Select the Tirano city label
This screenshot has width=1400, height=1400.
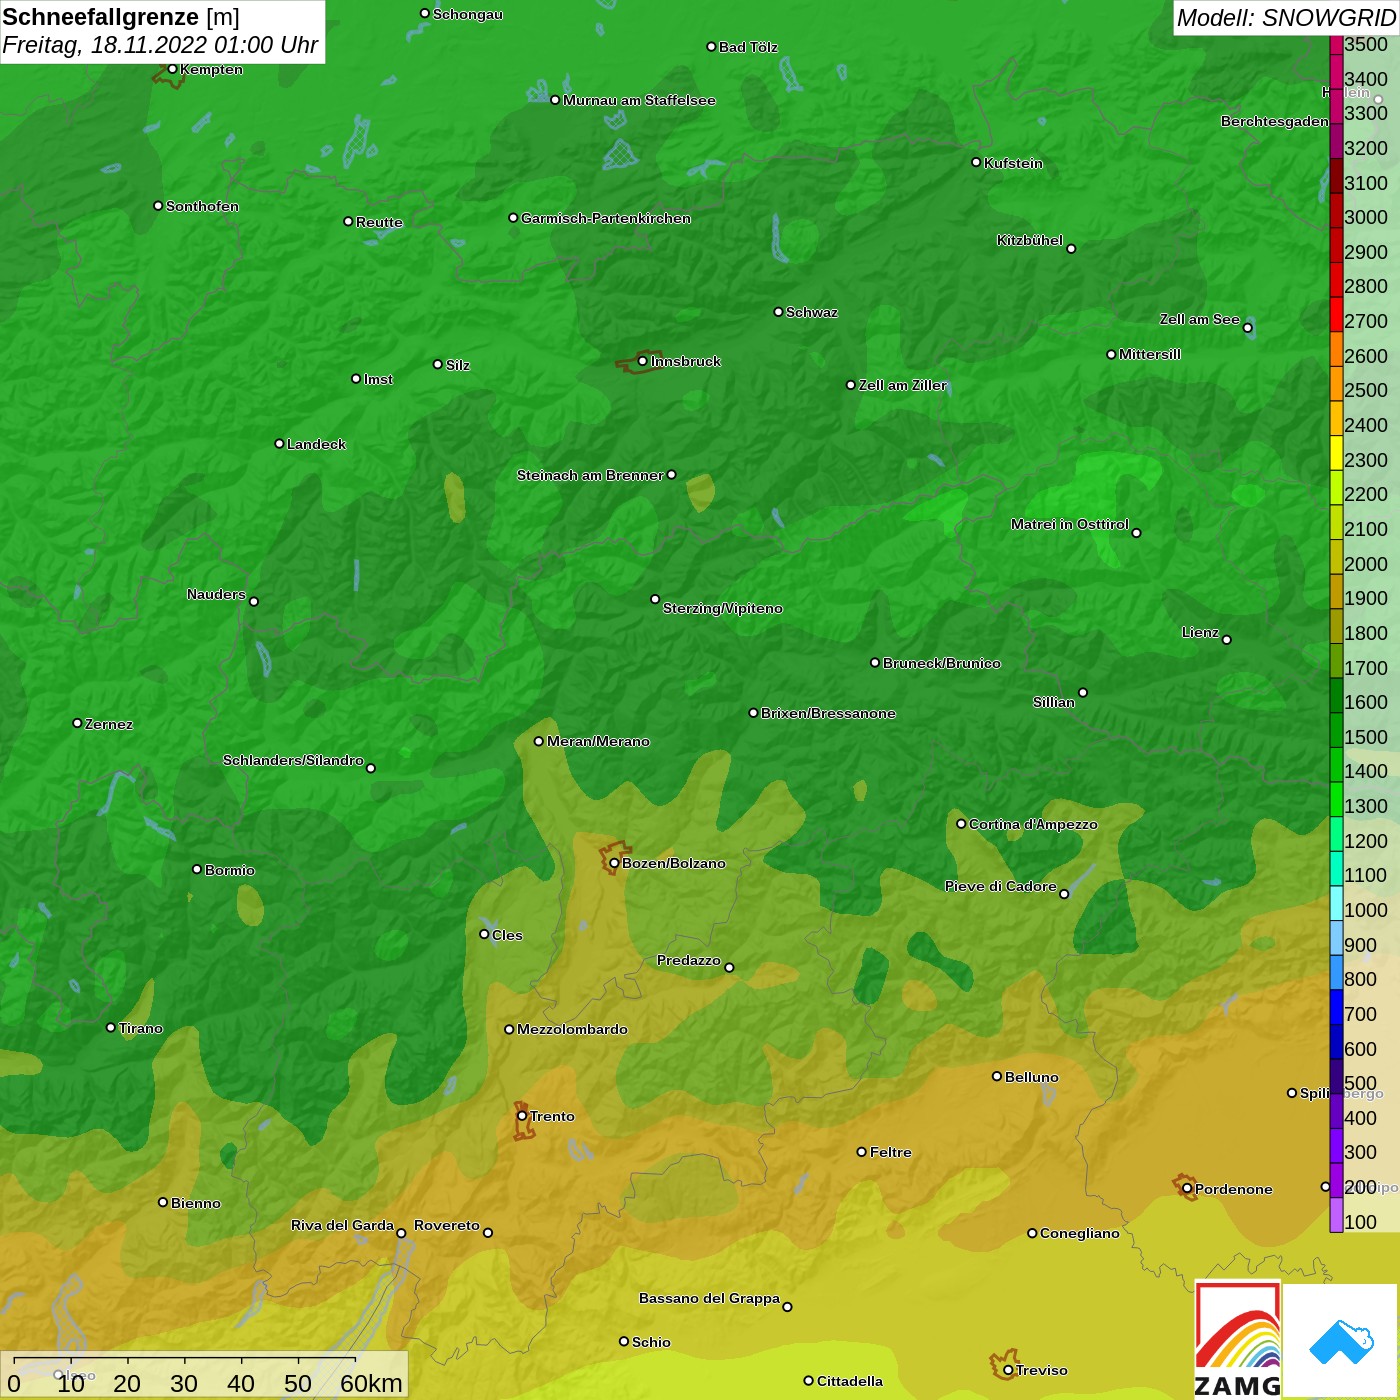tap(140, 1028)
